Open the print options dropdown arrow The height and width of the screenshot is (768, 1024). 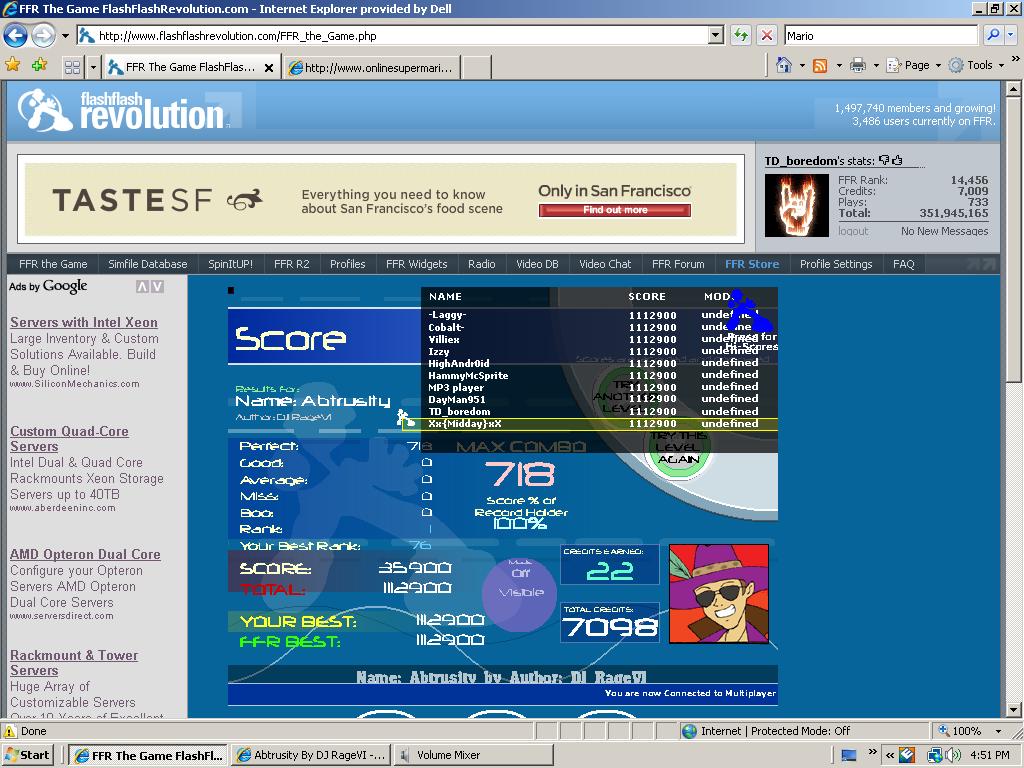(x=876, y=65)
